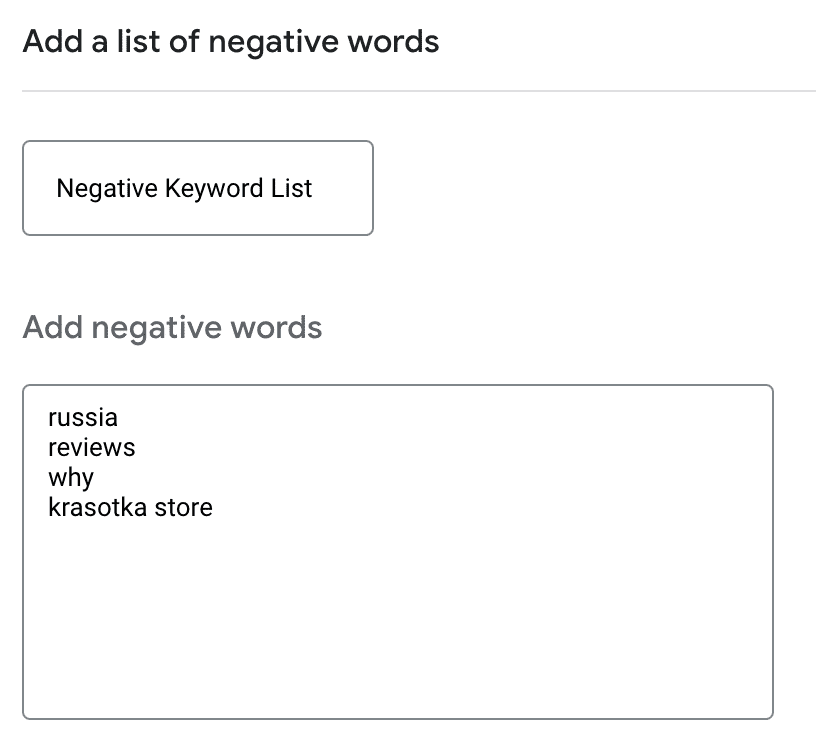
Task: Click the border of the keyword text box
Action: [x=22, y=550]
